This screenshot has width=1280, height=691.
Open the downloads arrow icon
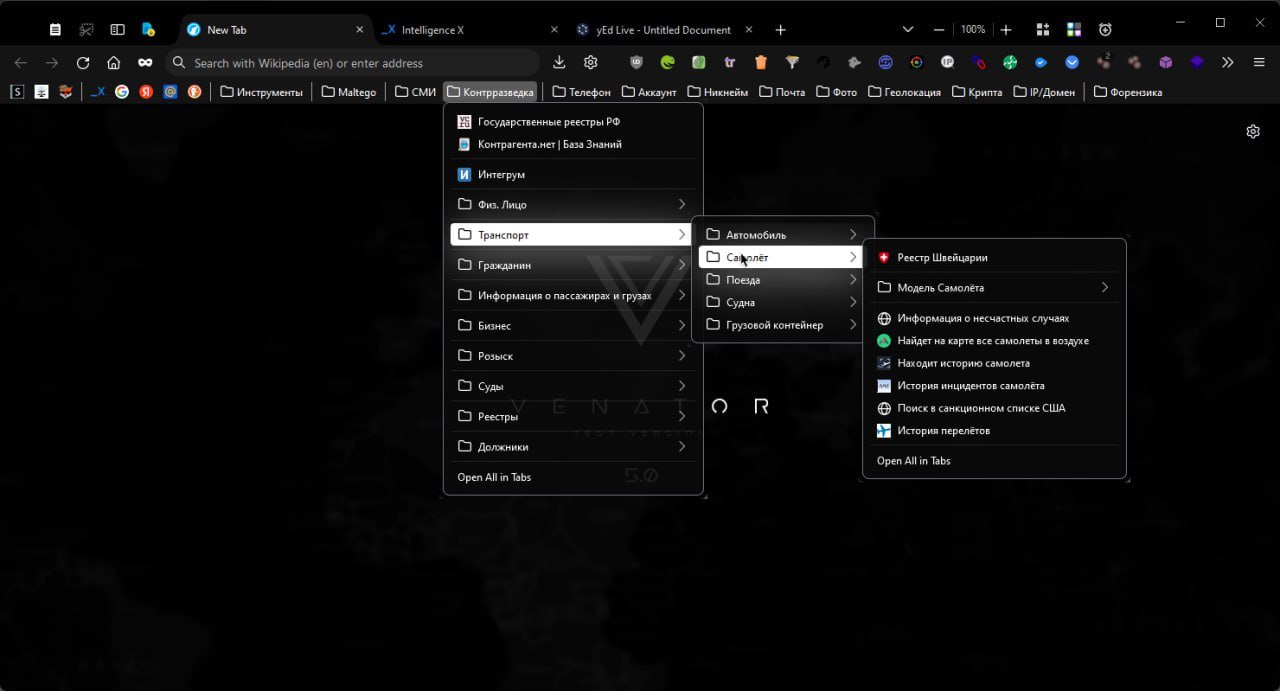pos(559,62)
